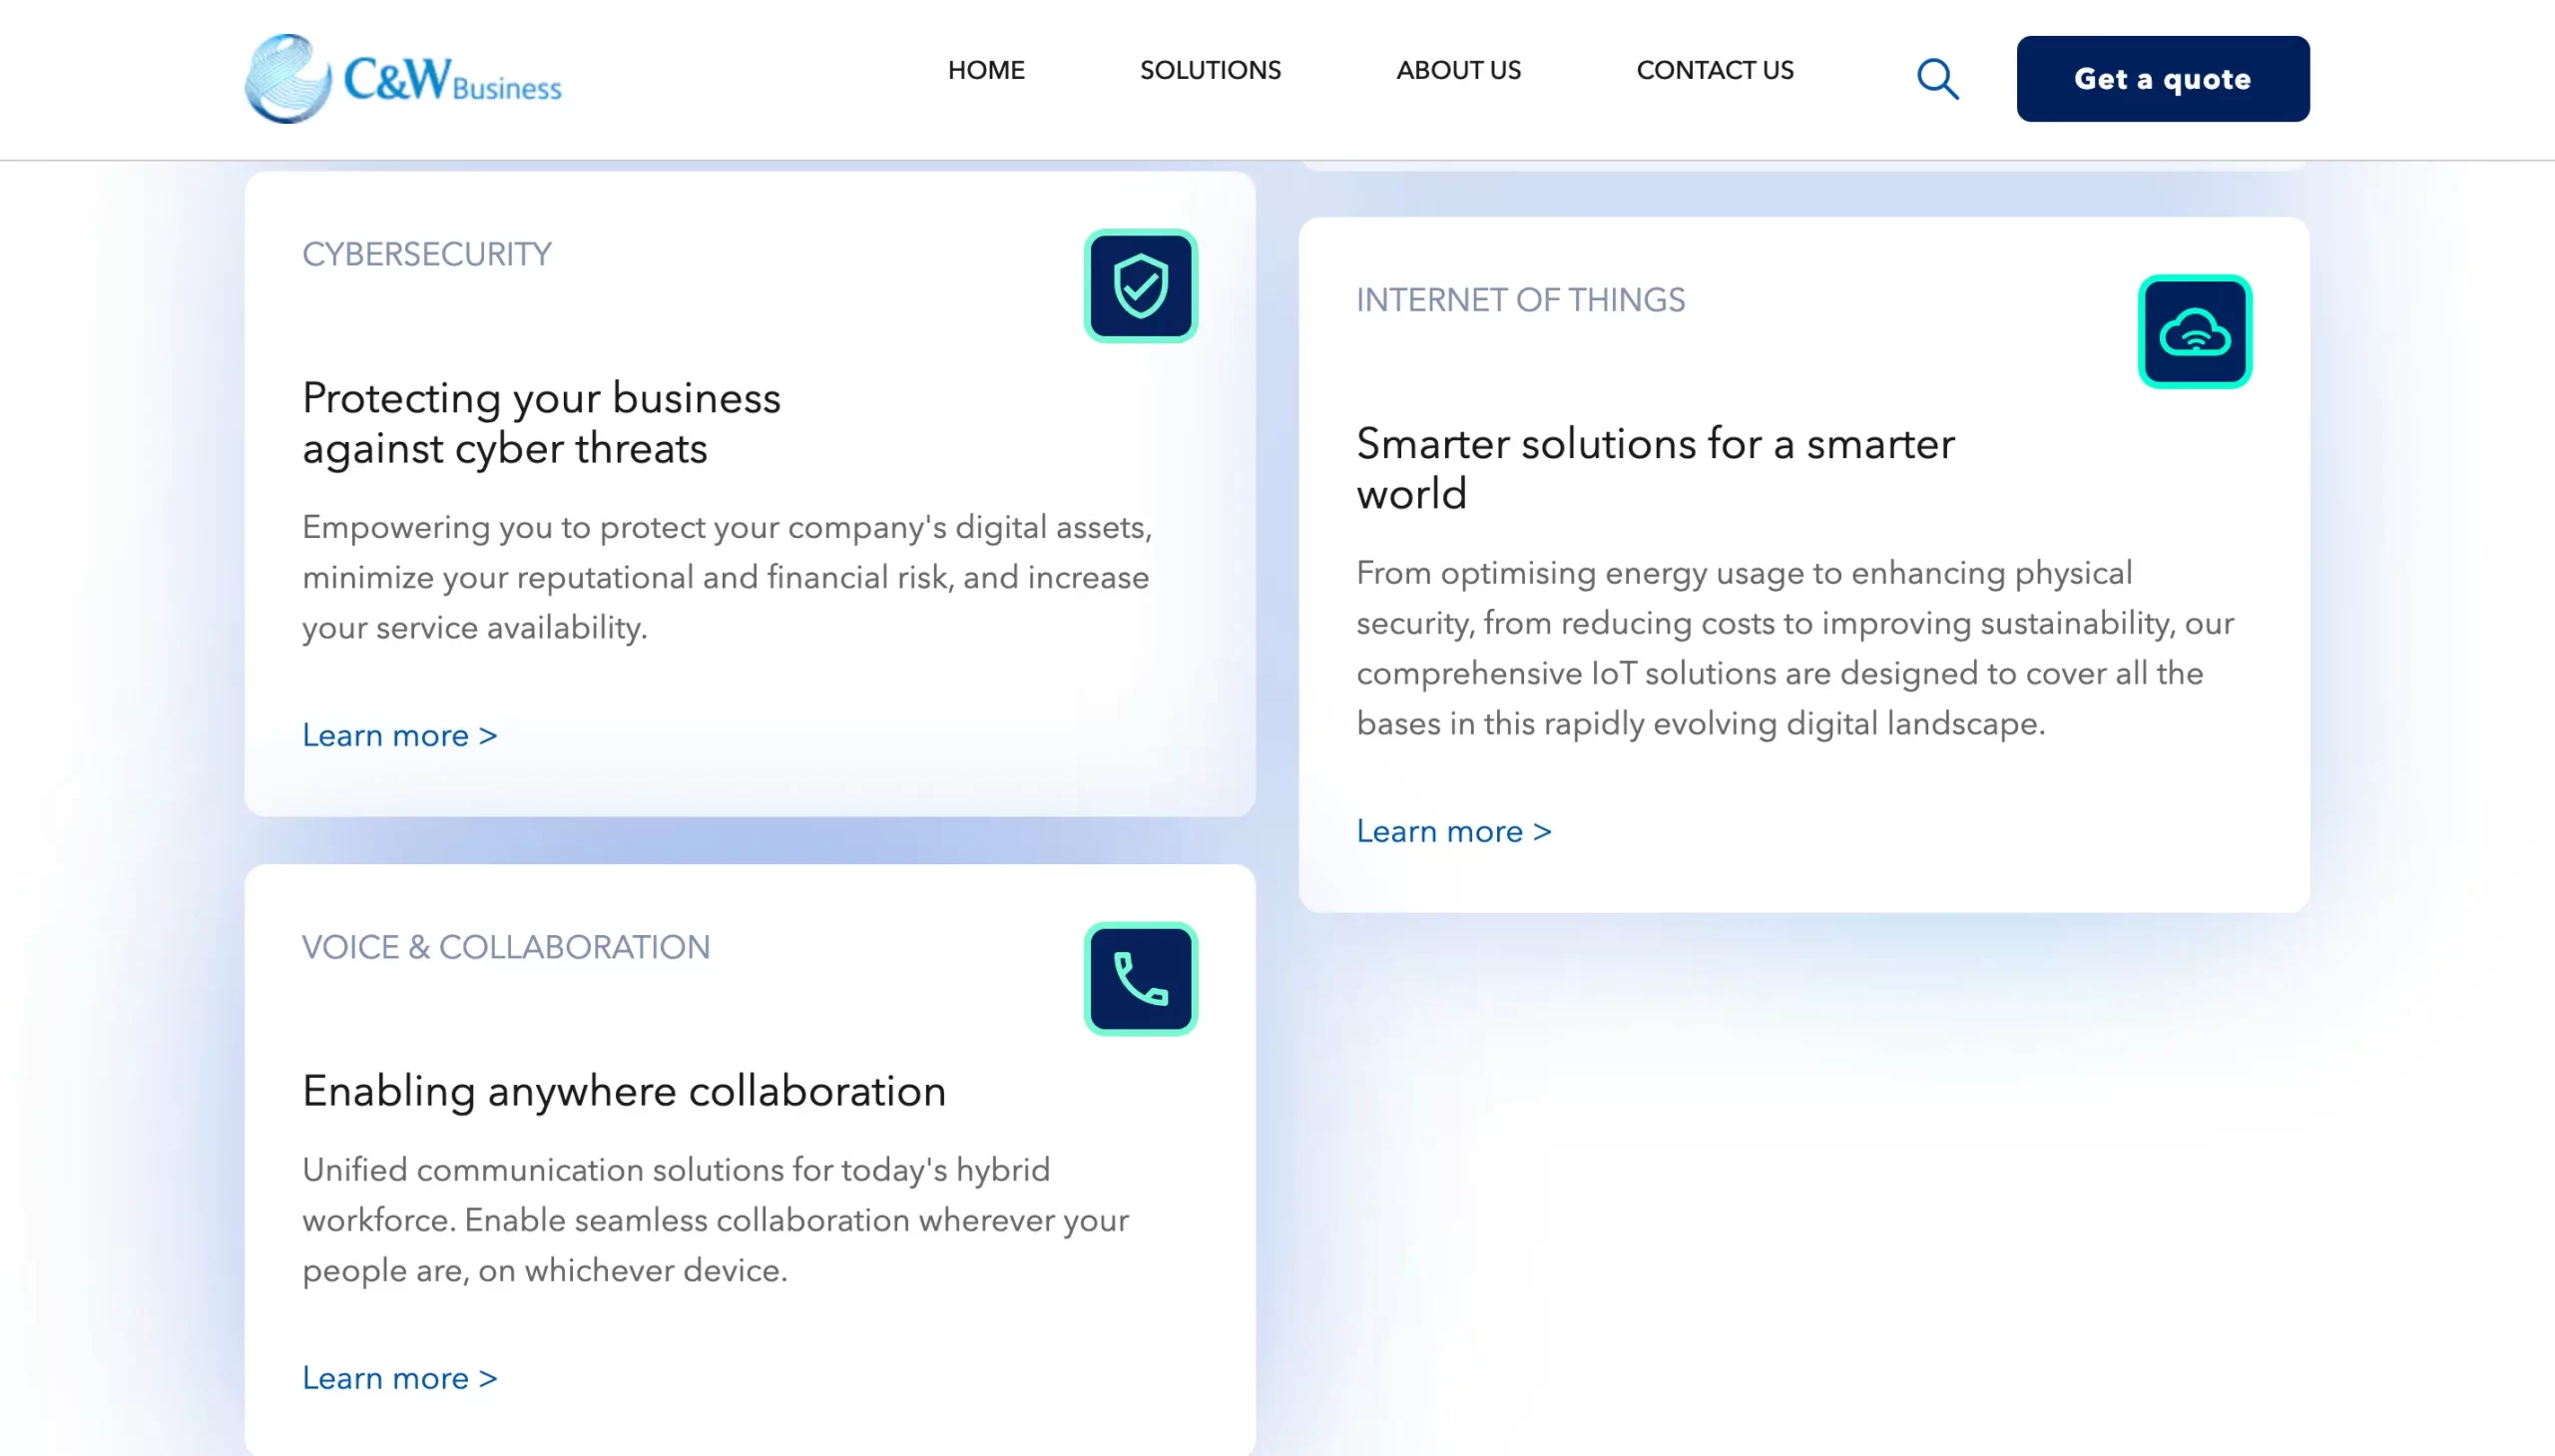Follow Learn more under Voice & Collaboration
This screenshot has height=1456, width=2555.
click(x=399, y=1377)
